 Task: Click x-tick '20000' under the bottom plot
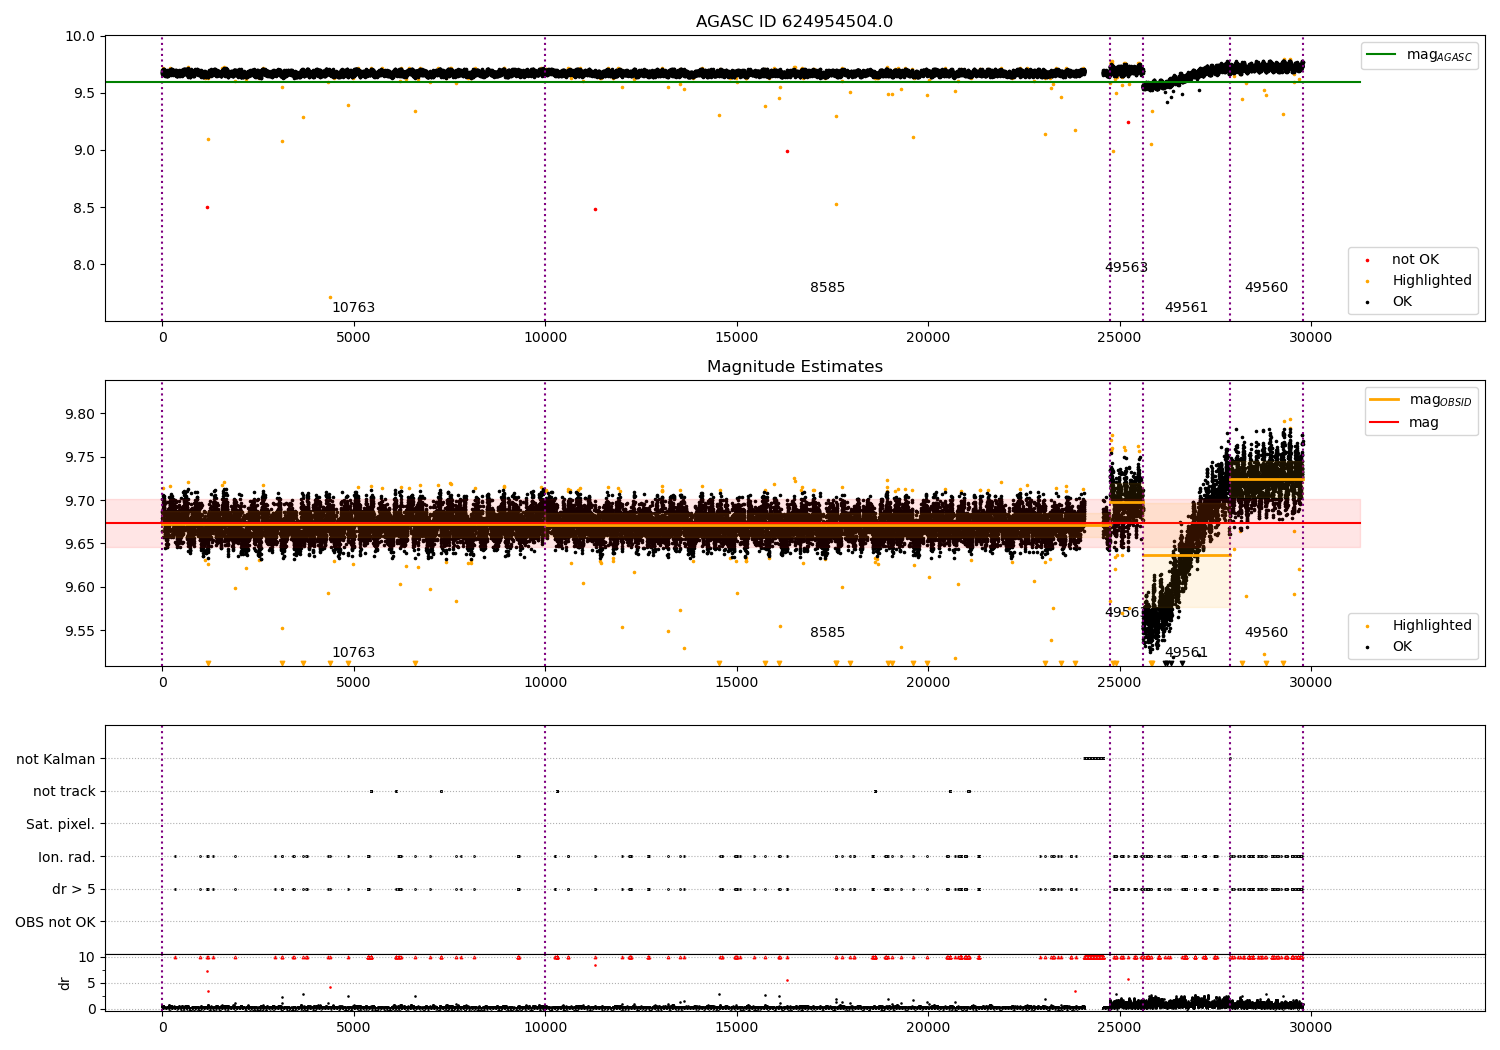(x=927, y=1028)
